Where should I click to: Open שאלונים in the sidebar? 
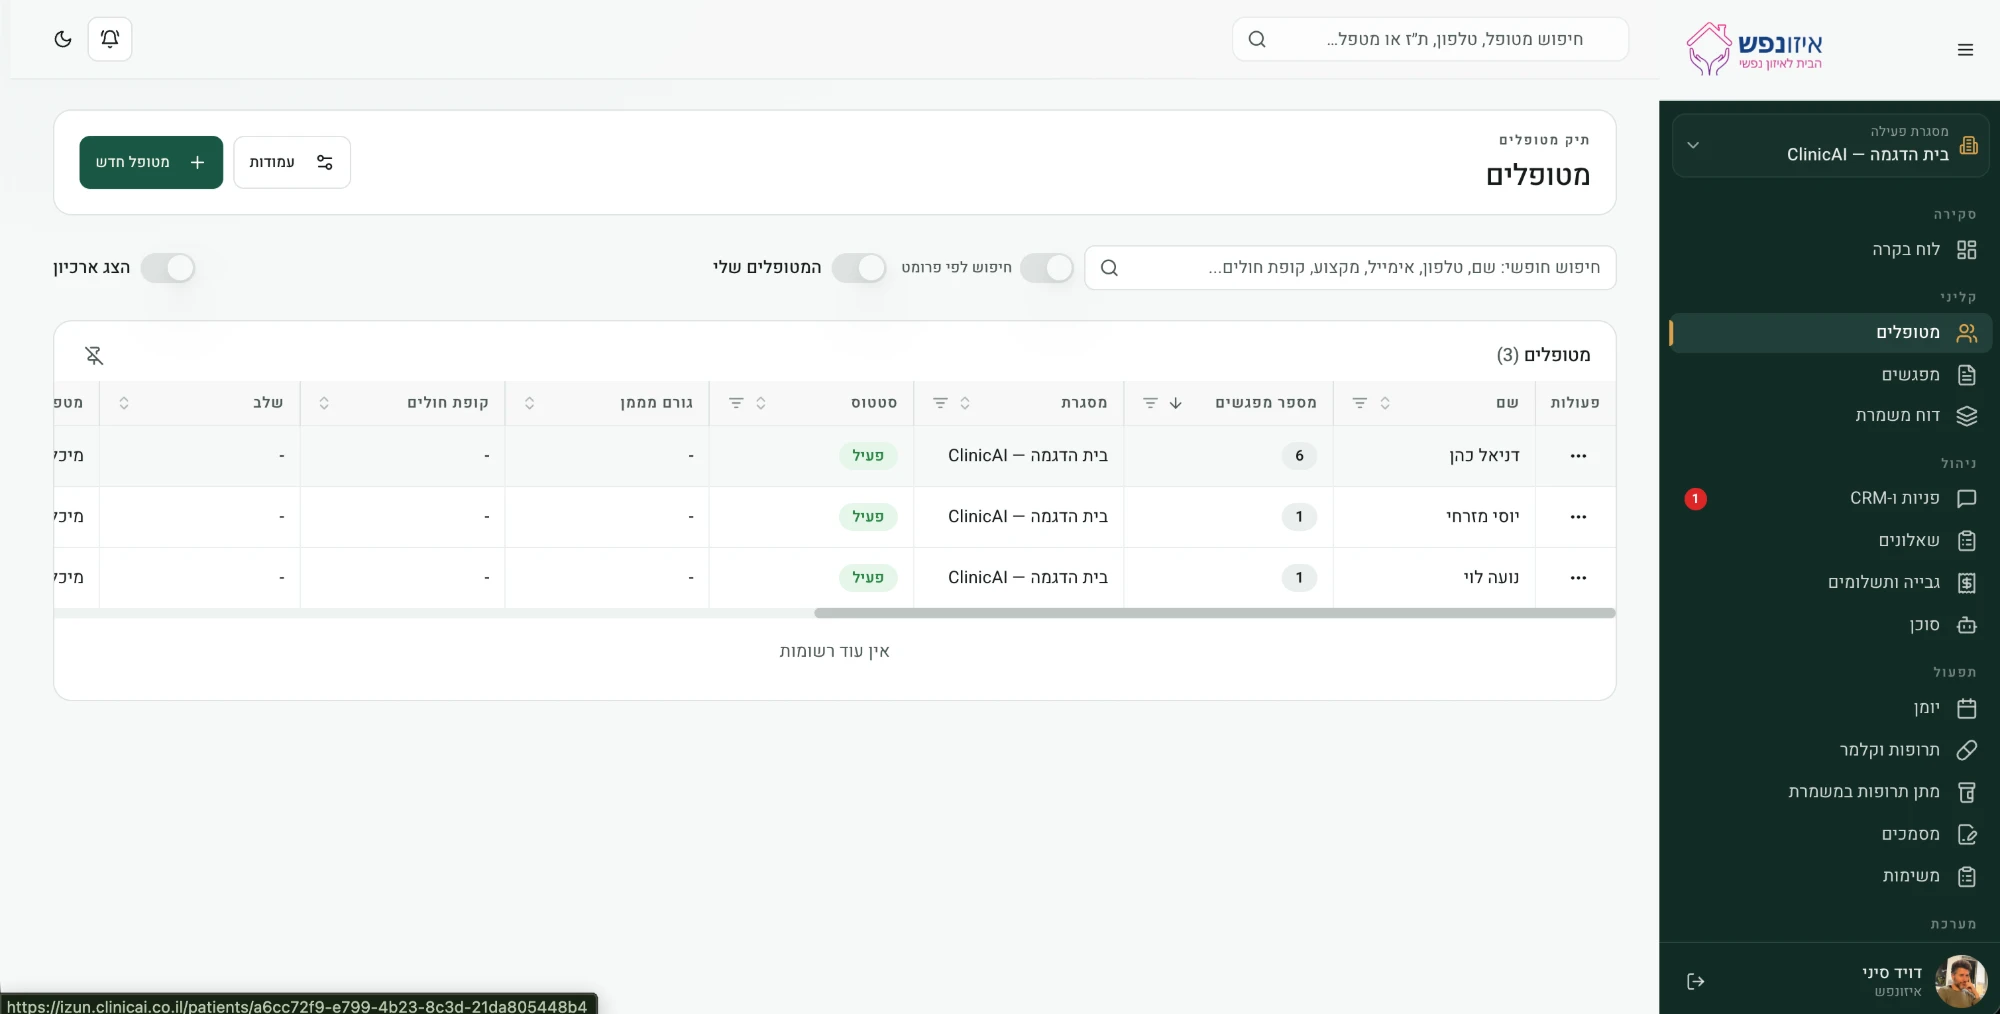[x=1830, y=541]
